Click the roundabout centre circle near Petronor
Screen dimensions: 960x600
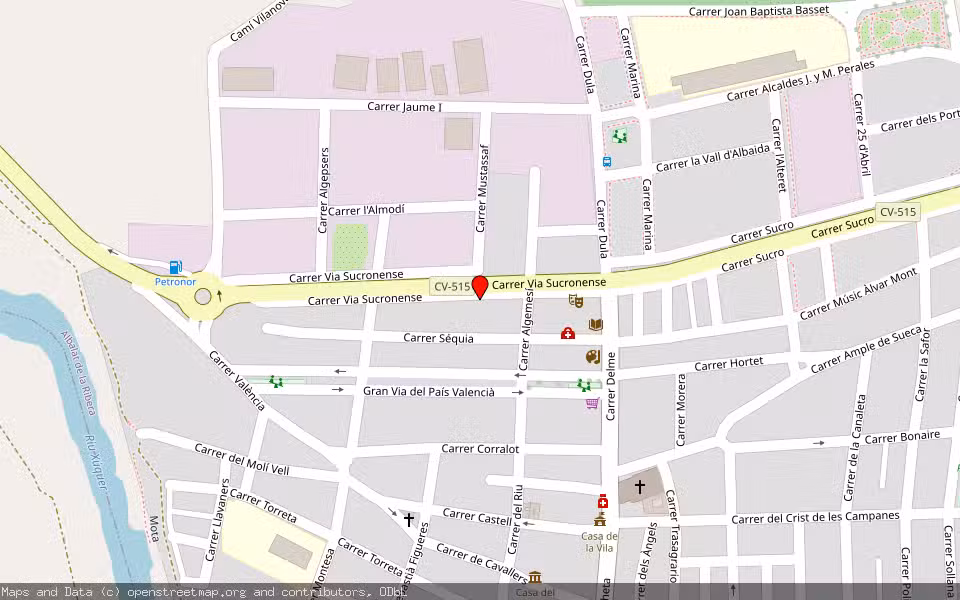(203, 297)
